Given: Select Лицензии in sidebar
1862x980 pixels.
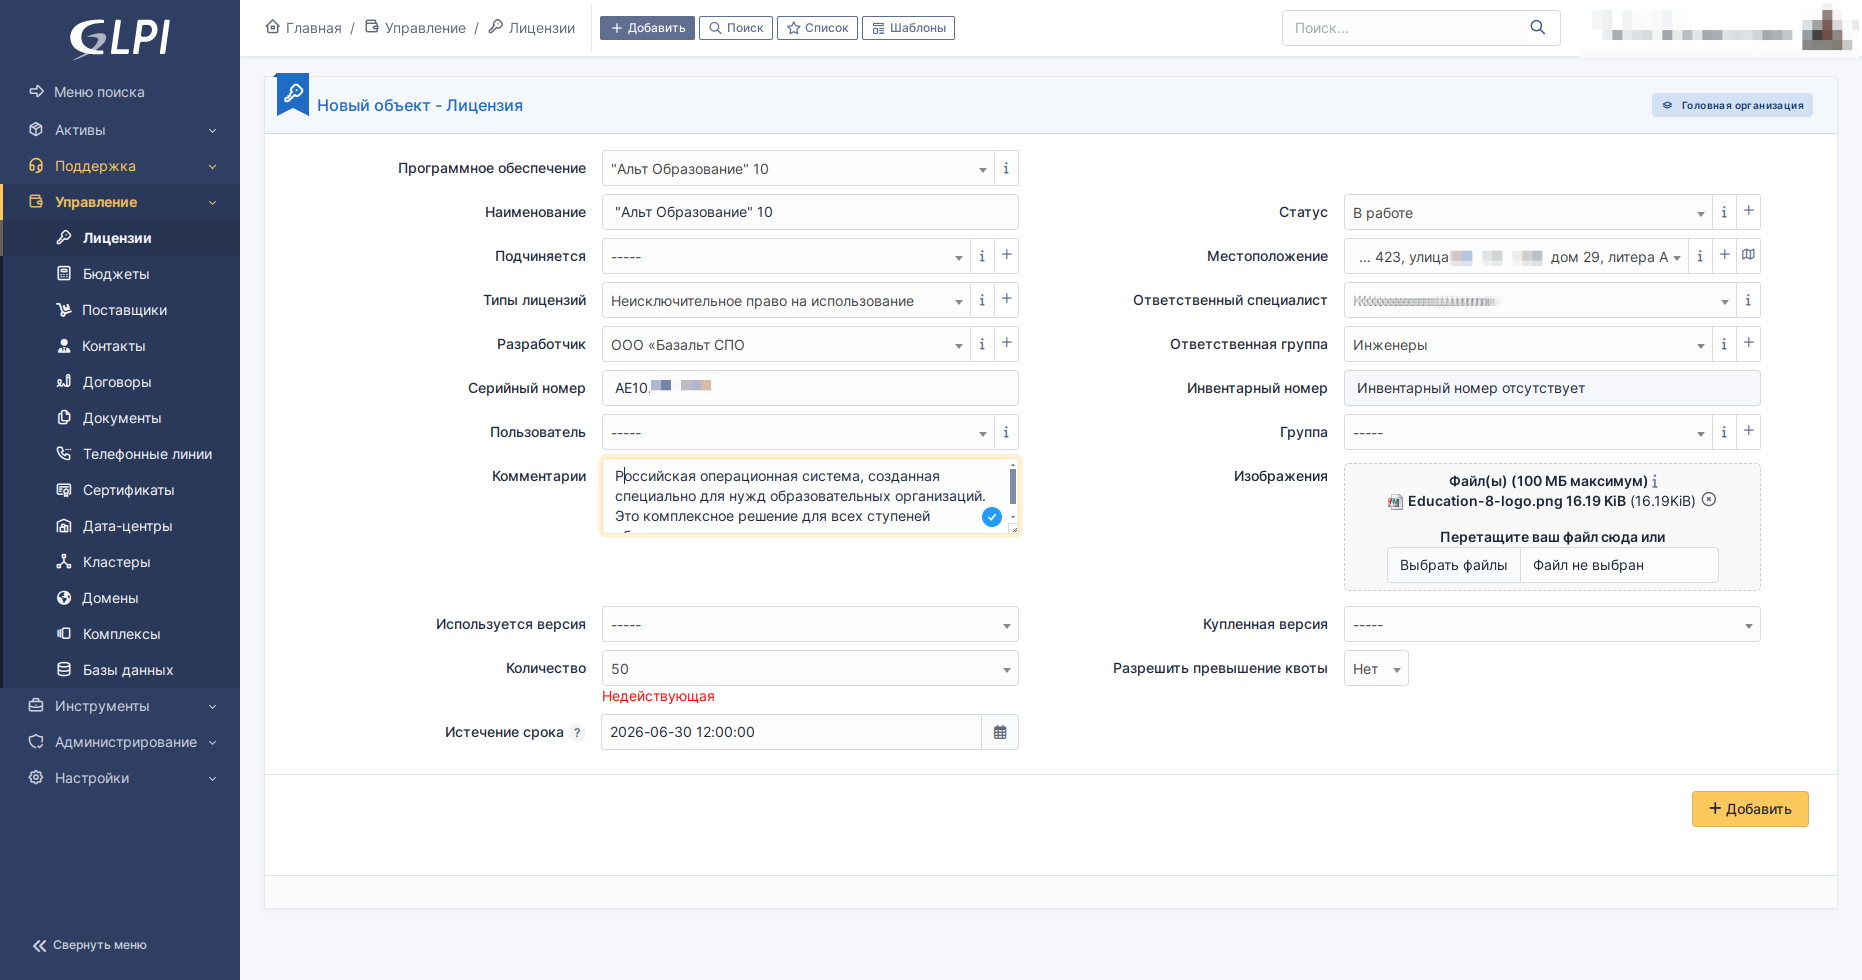Looking at the screenshot, I should (122, 238).
